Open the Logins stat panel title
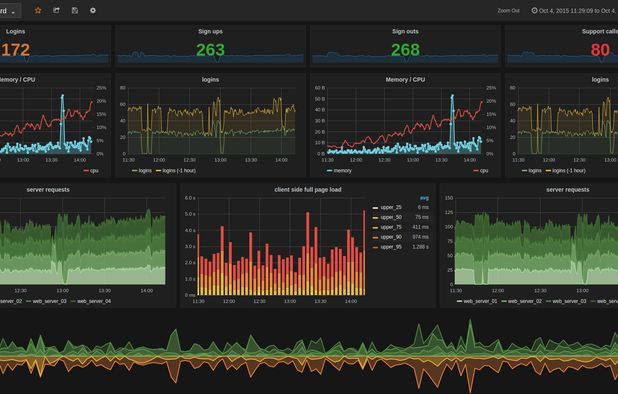The image size is (618, 394). pyautogui.click(x=15, y=32)
